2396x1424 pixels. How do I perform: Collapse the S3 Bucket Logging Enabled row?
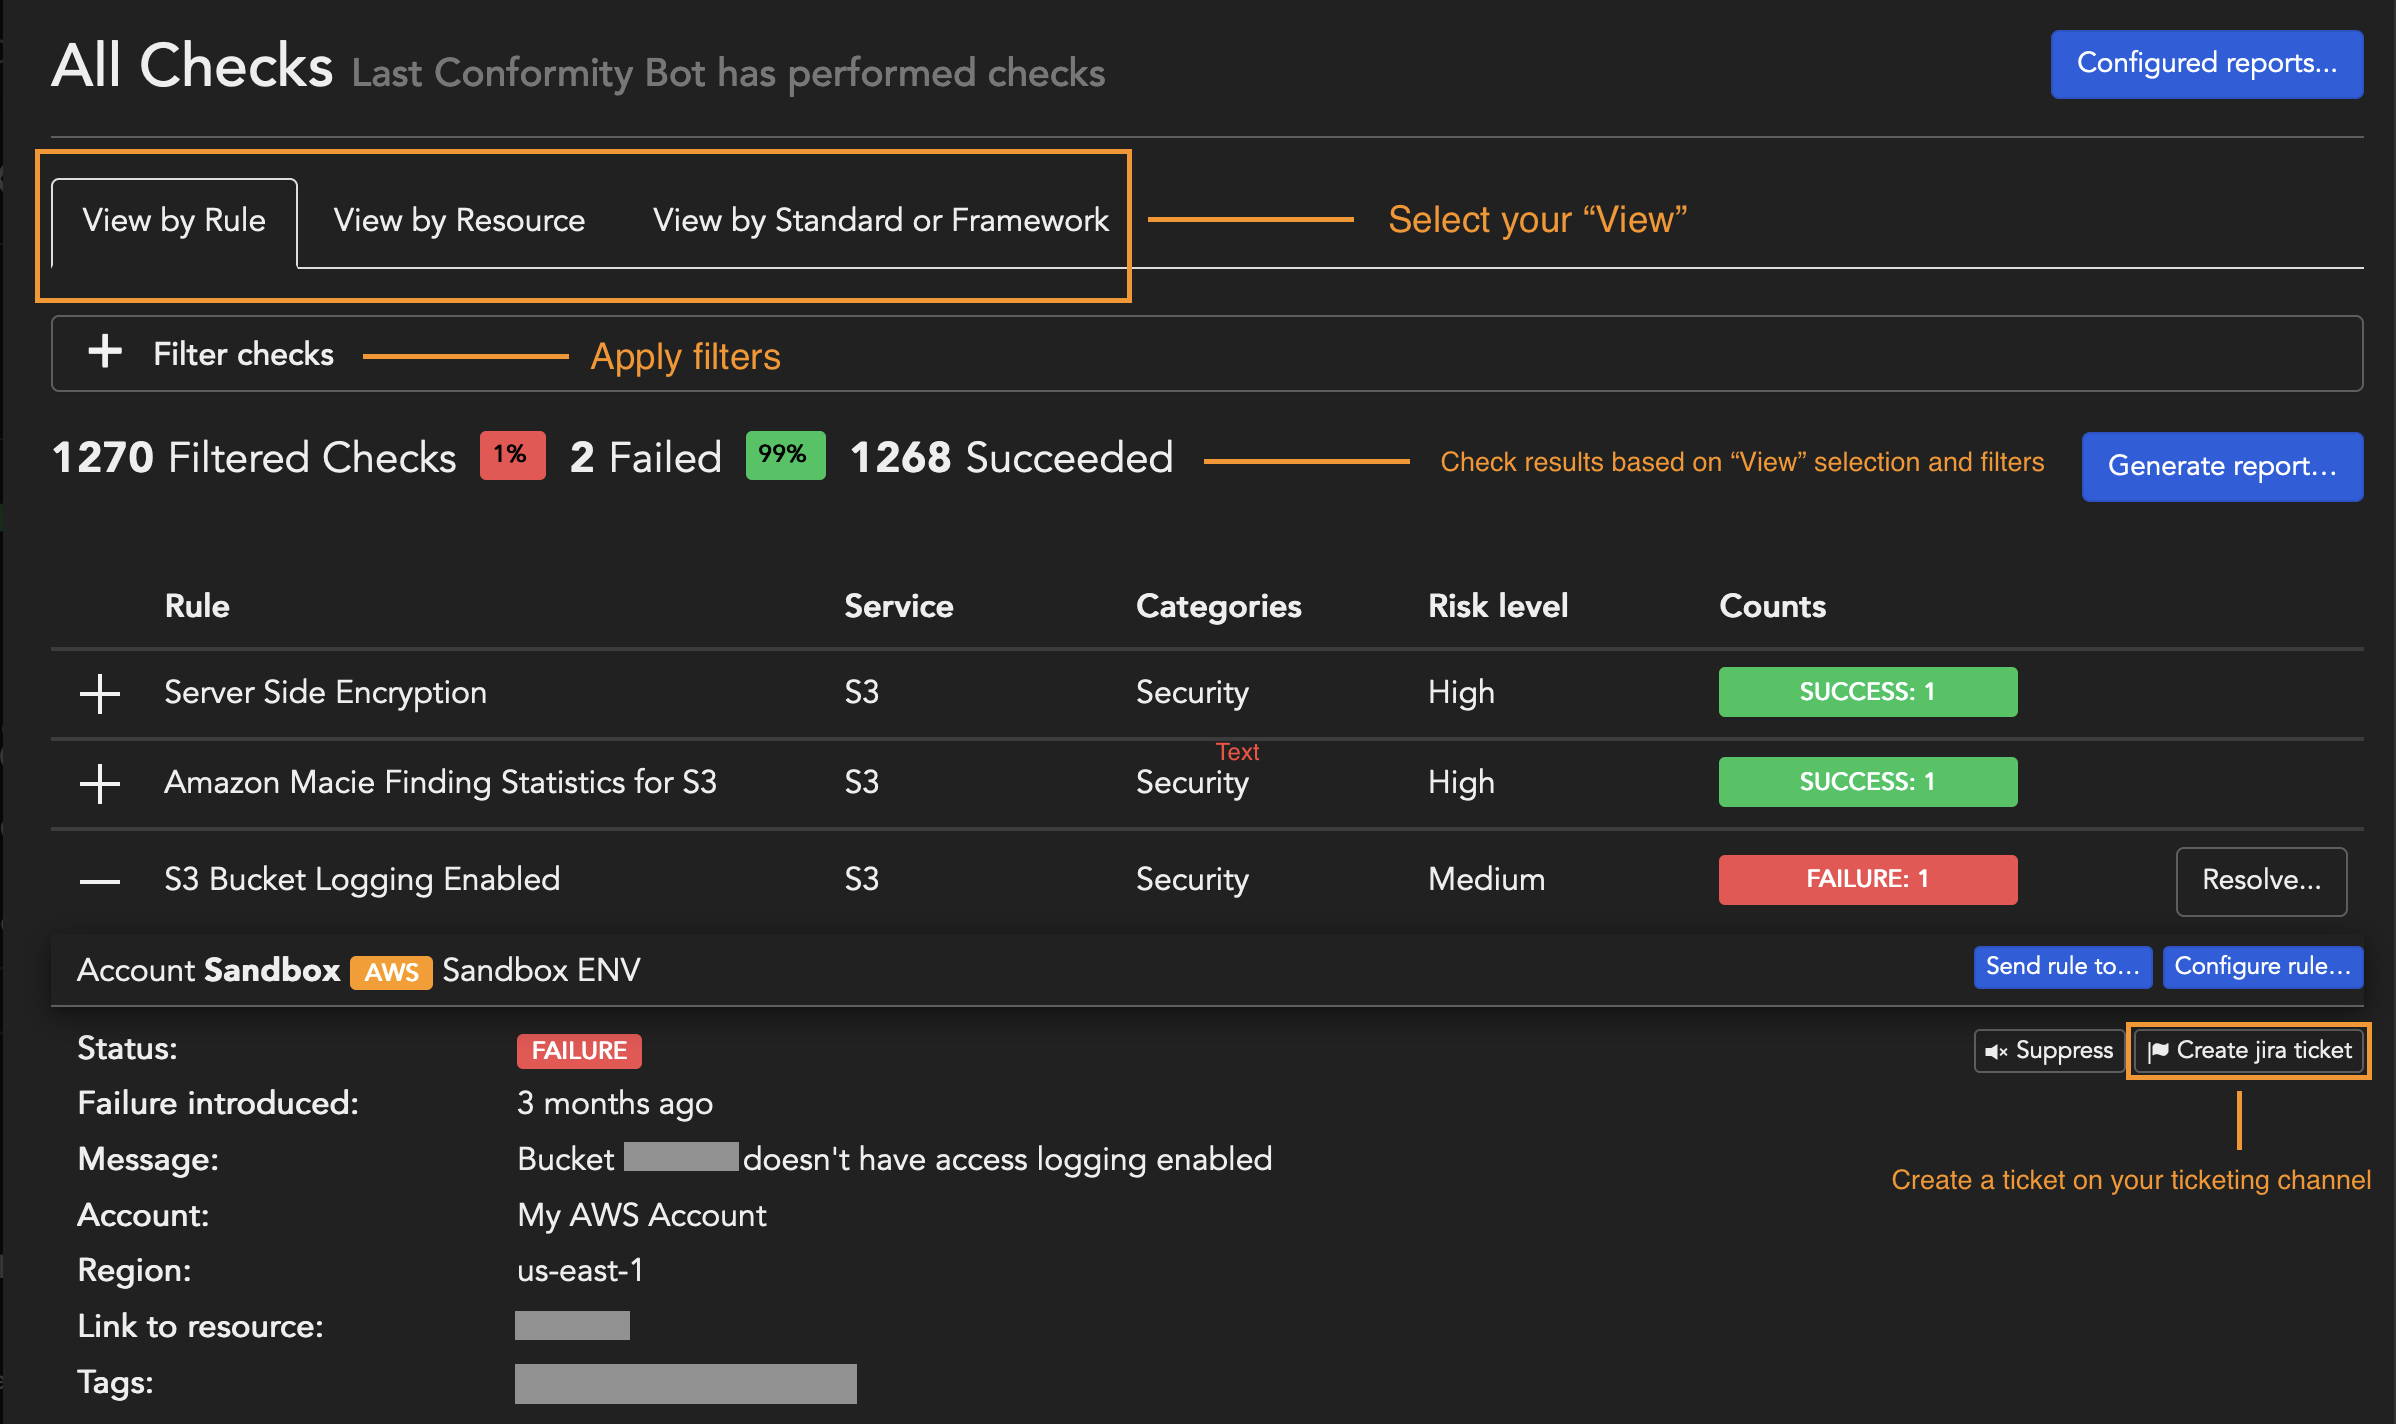point(100,881)
